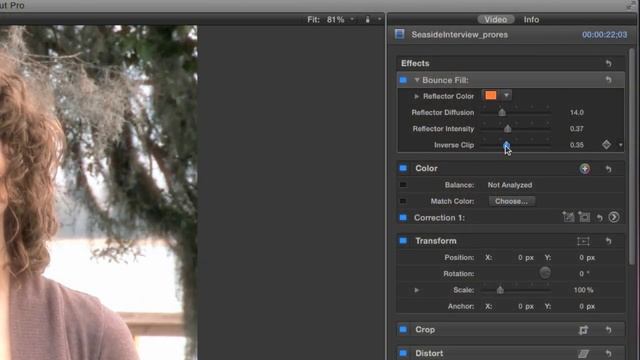Click the SeasideInterview_prores clip name

[x=460, y=35]
